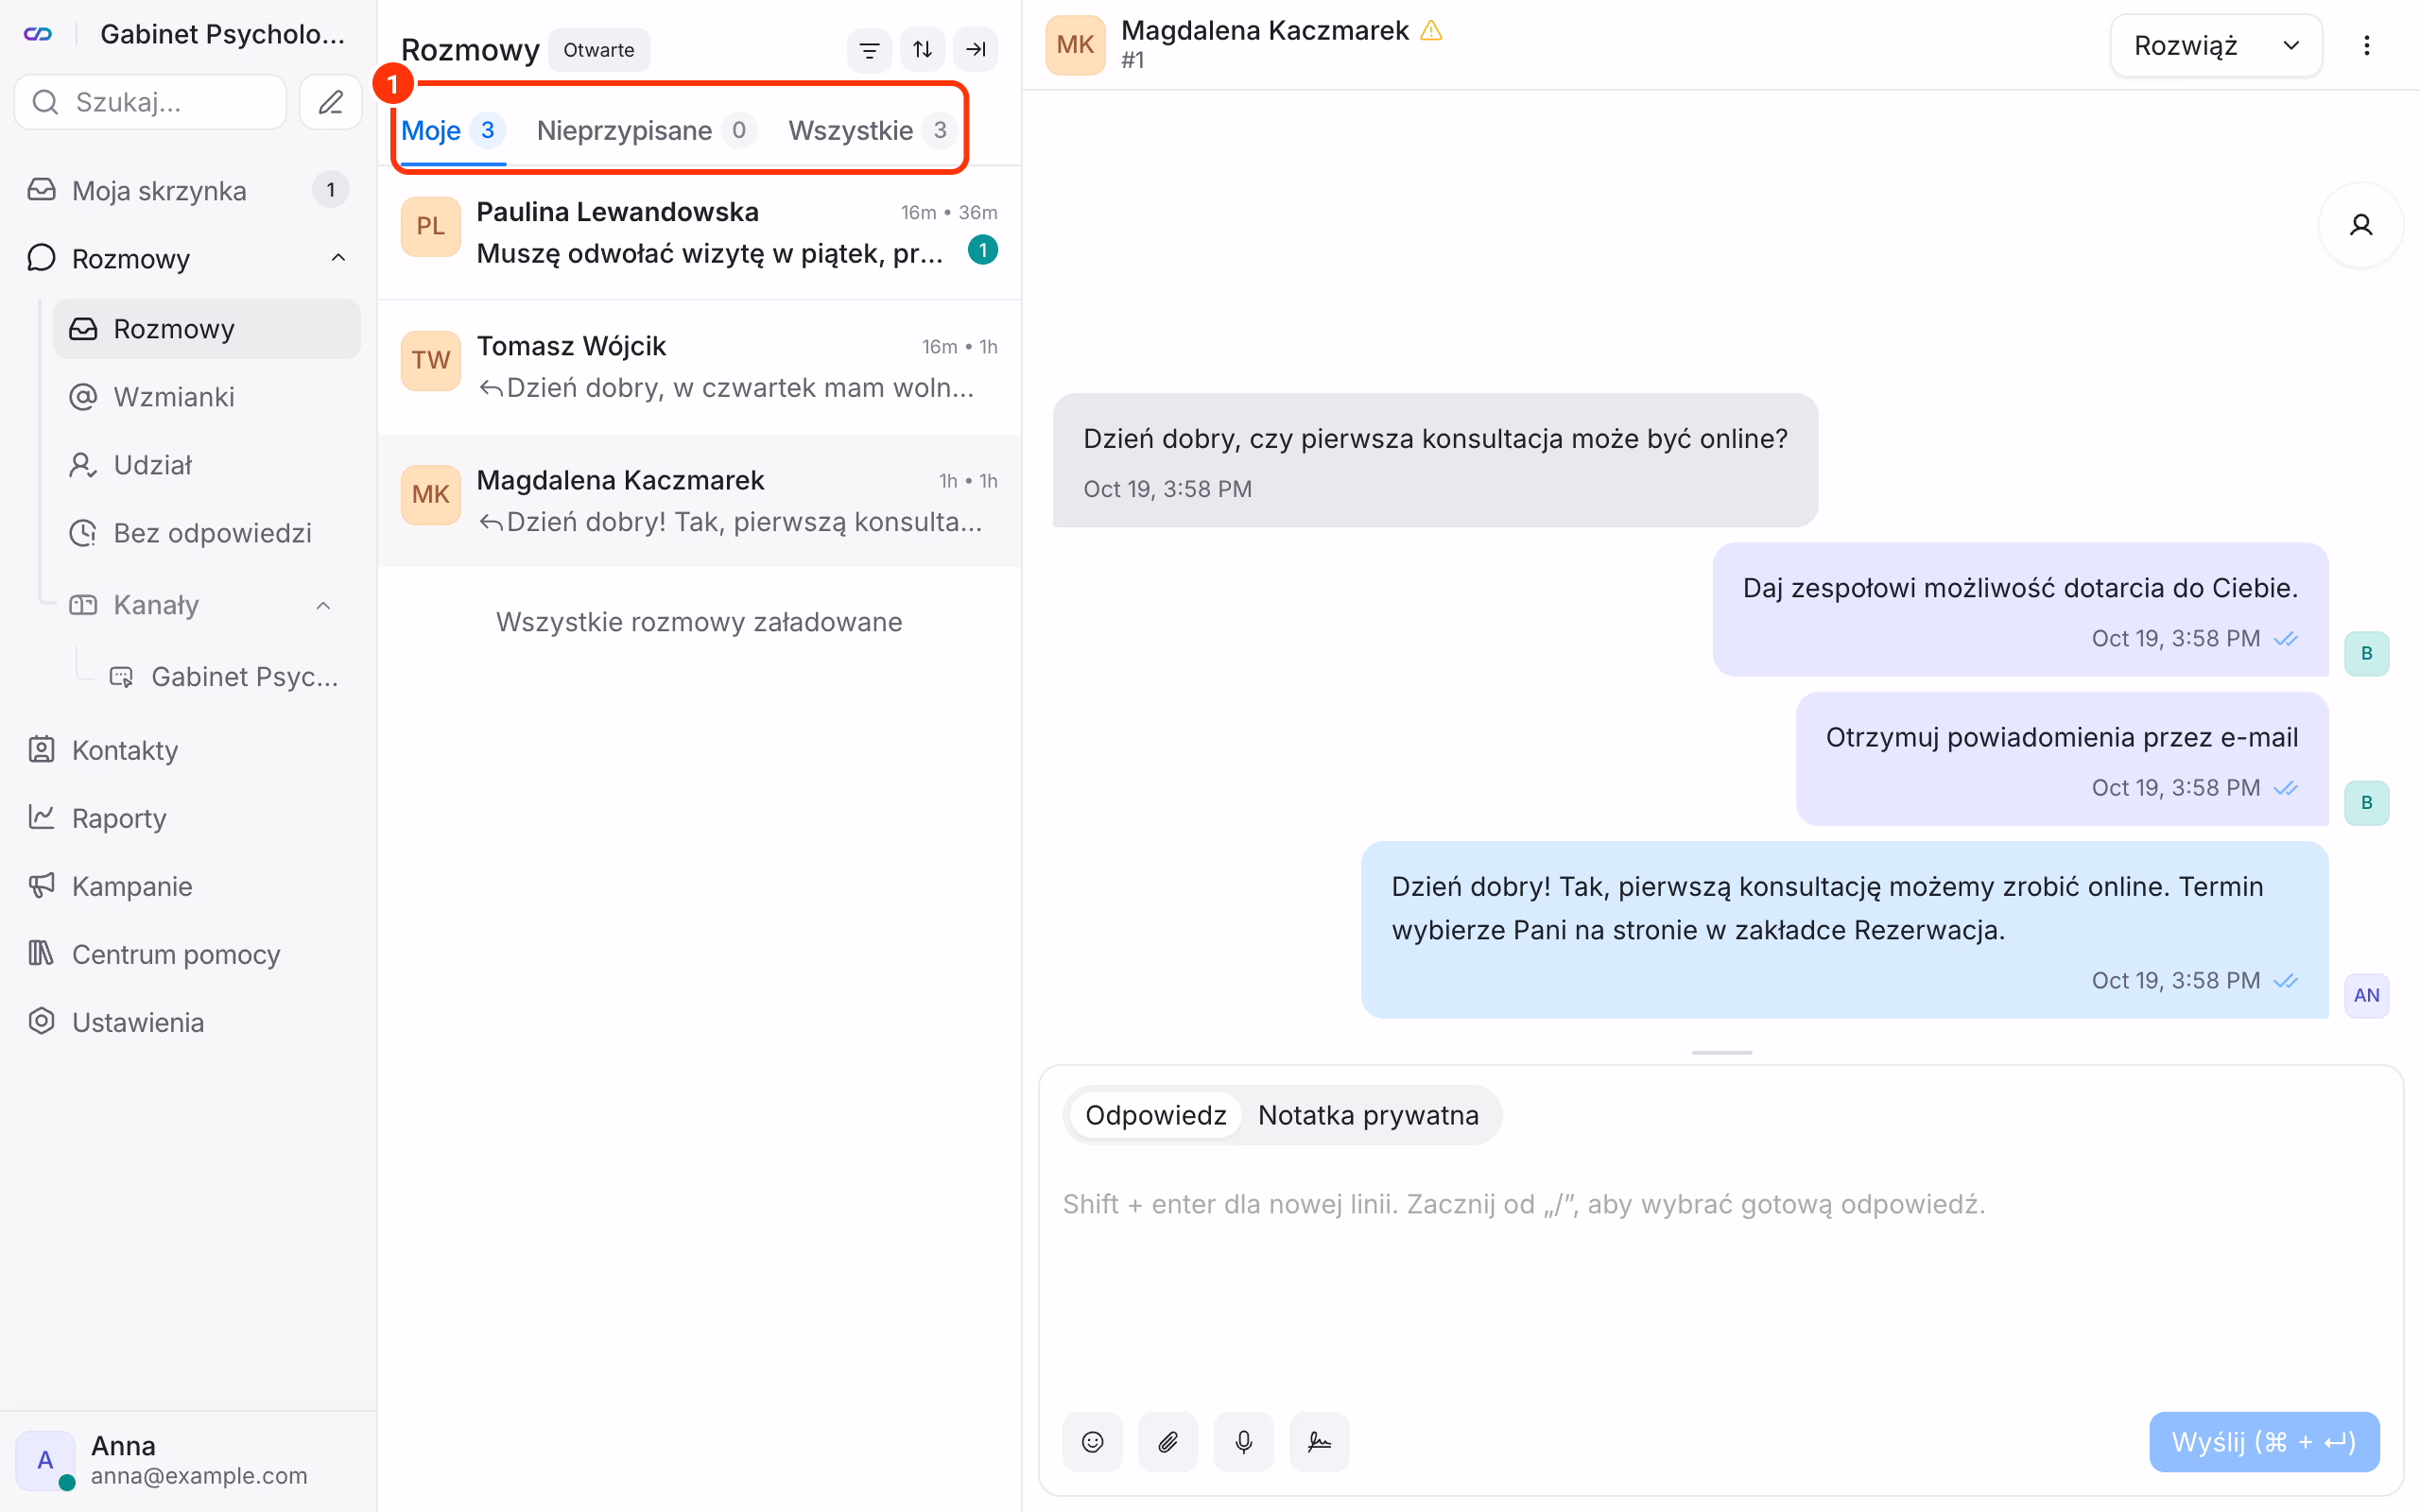The image size is (2420, 1512).
Task: Select the Notatka prywatna tab
Action: pyautogui.click(x=1367, y=1115)
